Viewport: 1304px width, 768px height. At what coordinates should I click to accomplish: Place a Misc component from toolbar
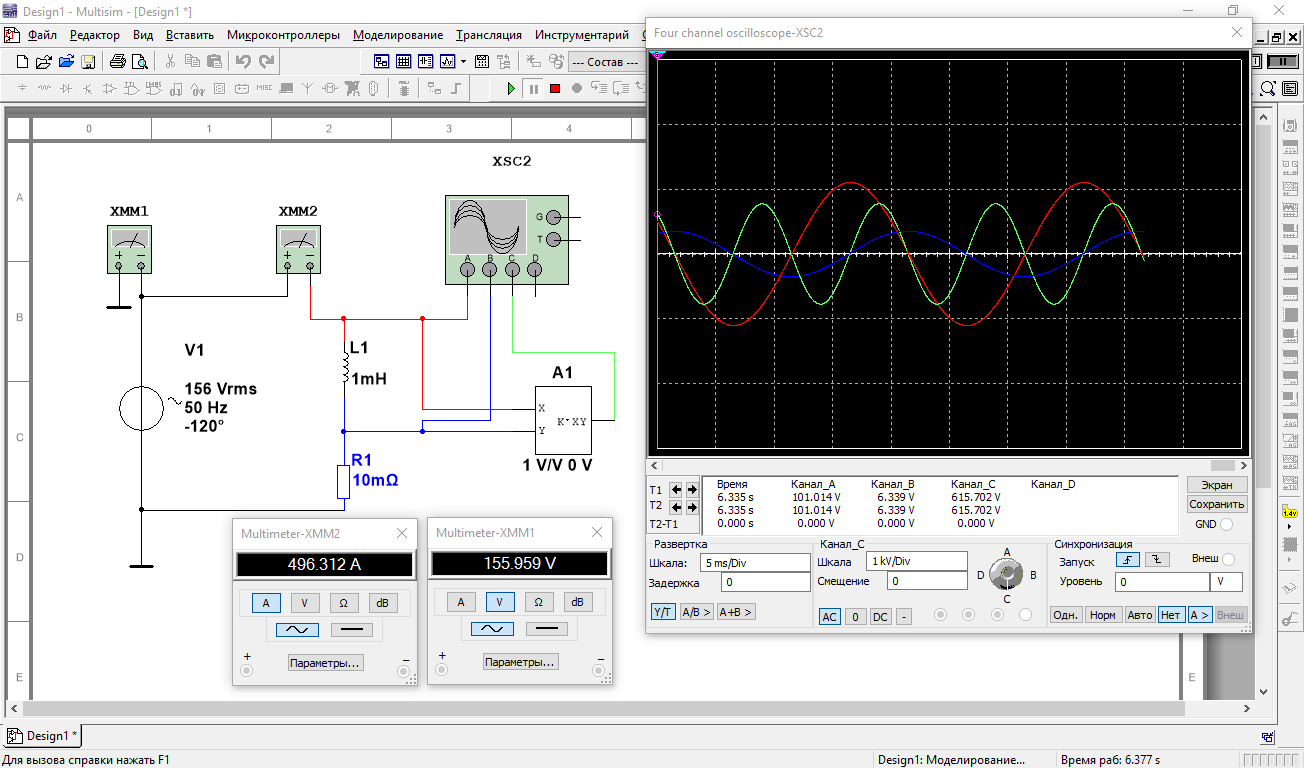click(264, 88)
